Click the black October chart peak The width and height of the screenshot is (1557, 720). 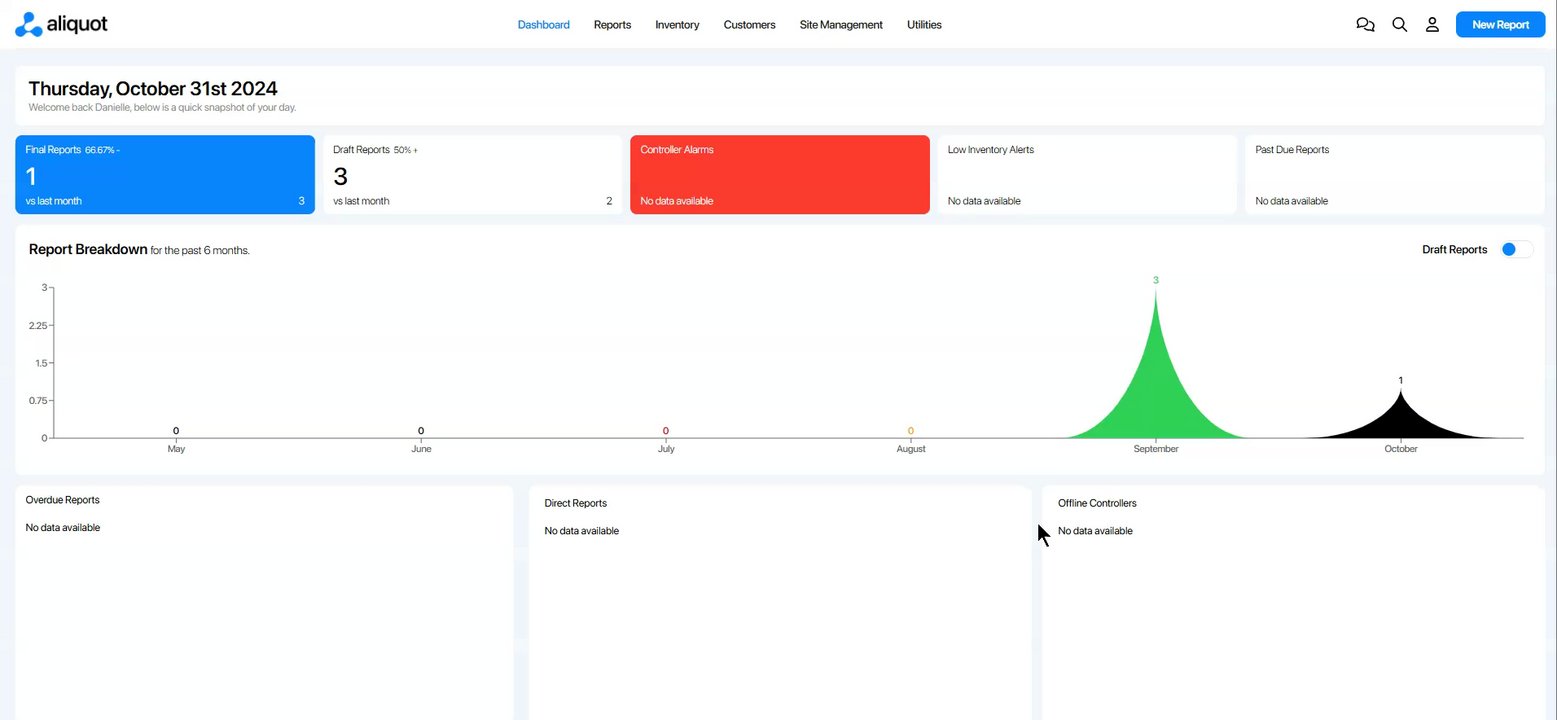click(x=1401, y=420)
